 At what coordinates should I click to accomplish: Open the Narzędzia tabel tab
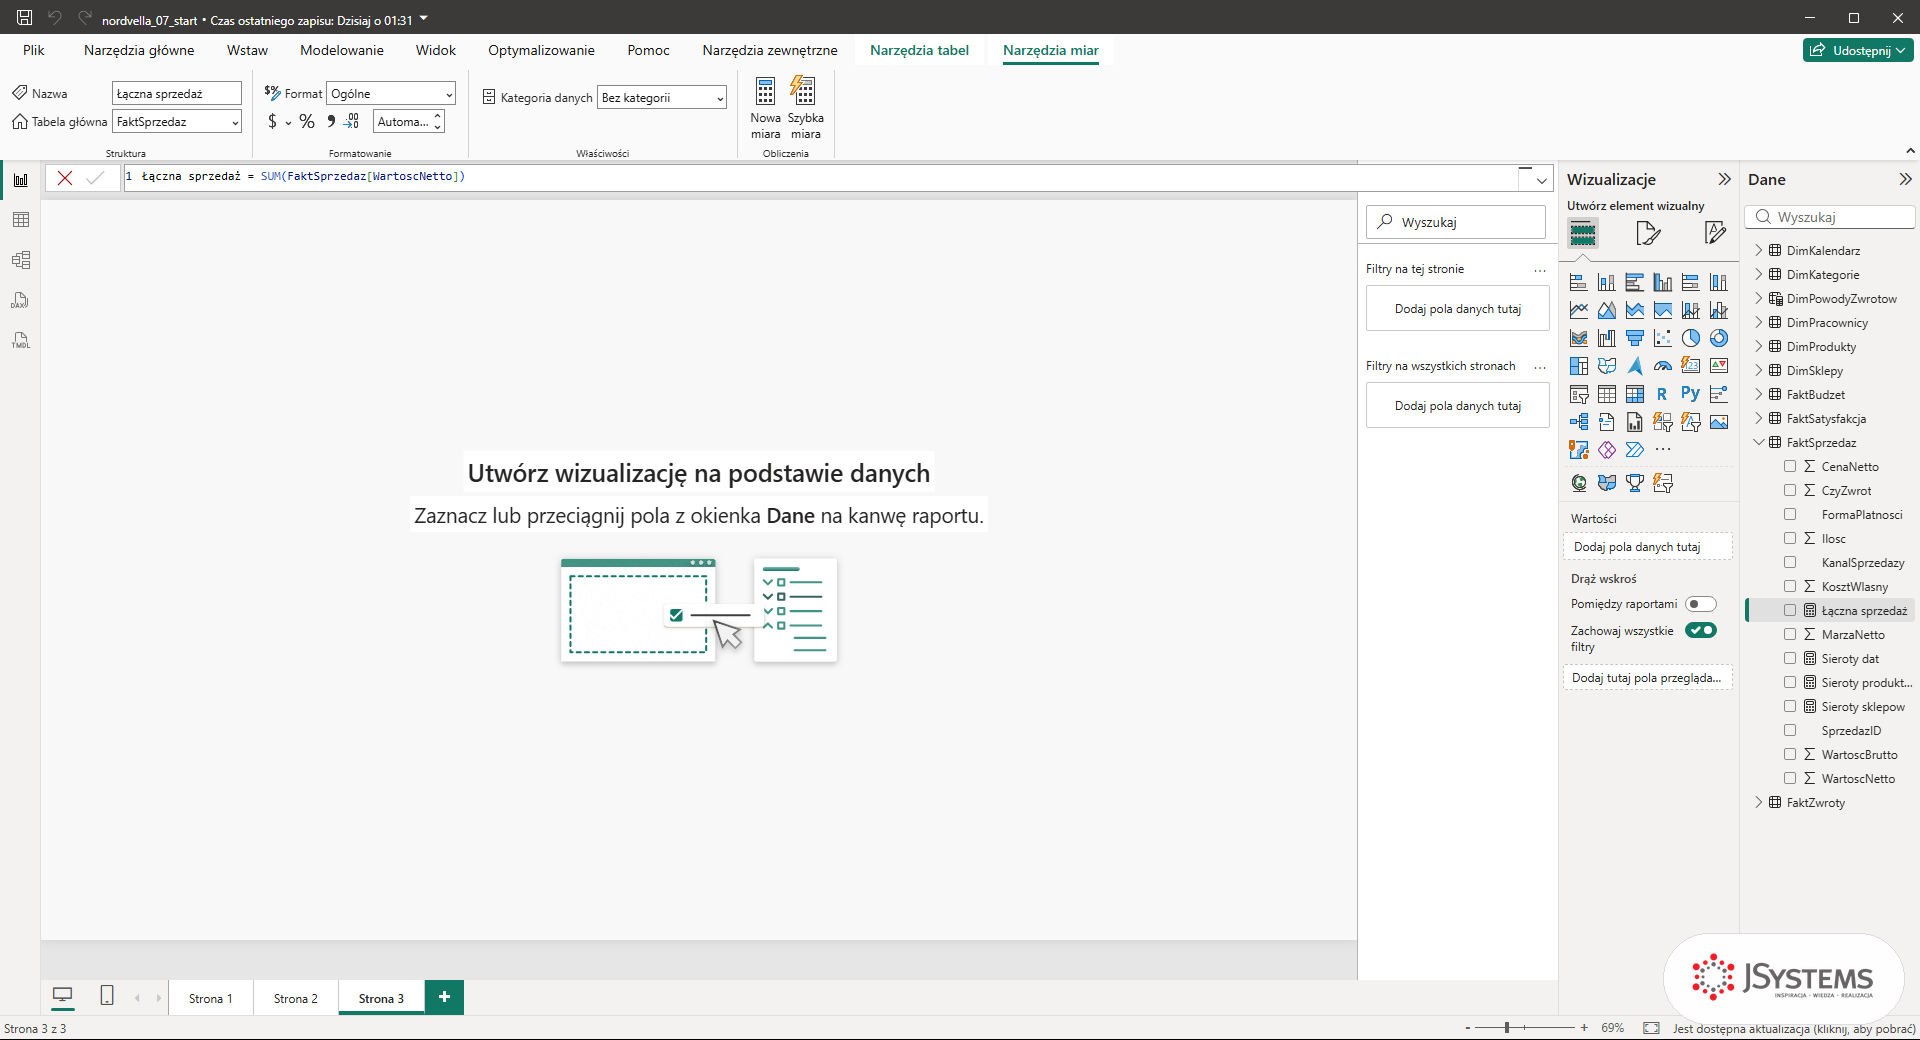tap(919, 50)
